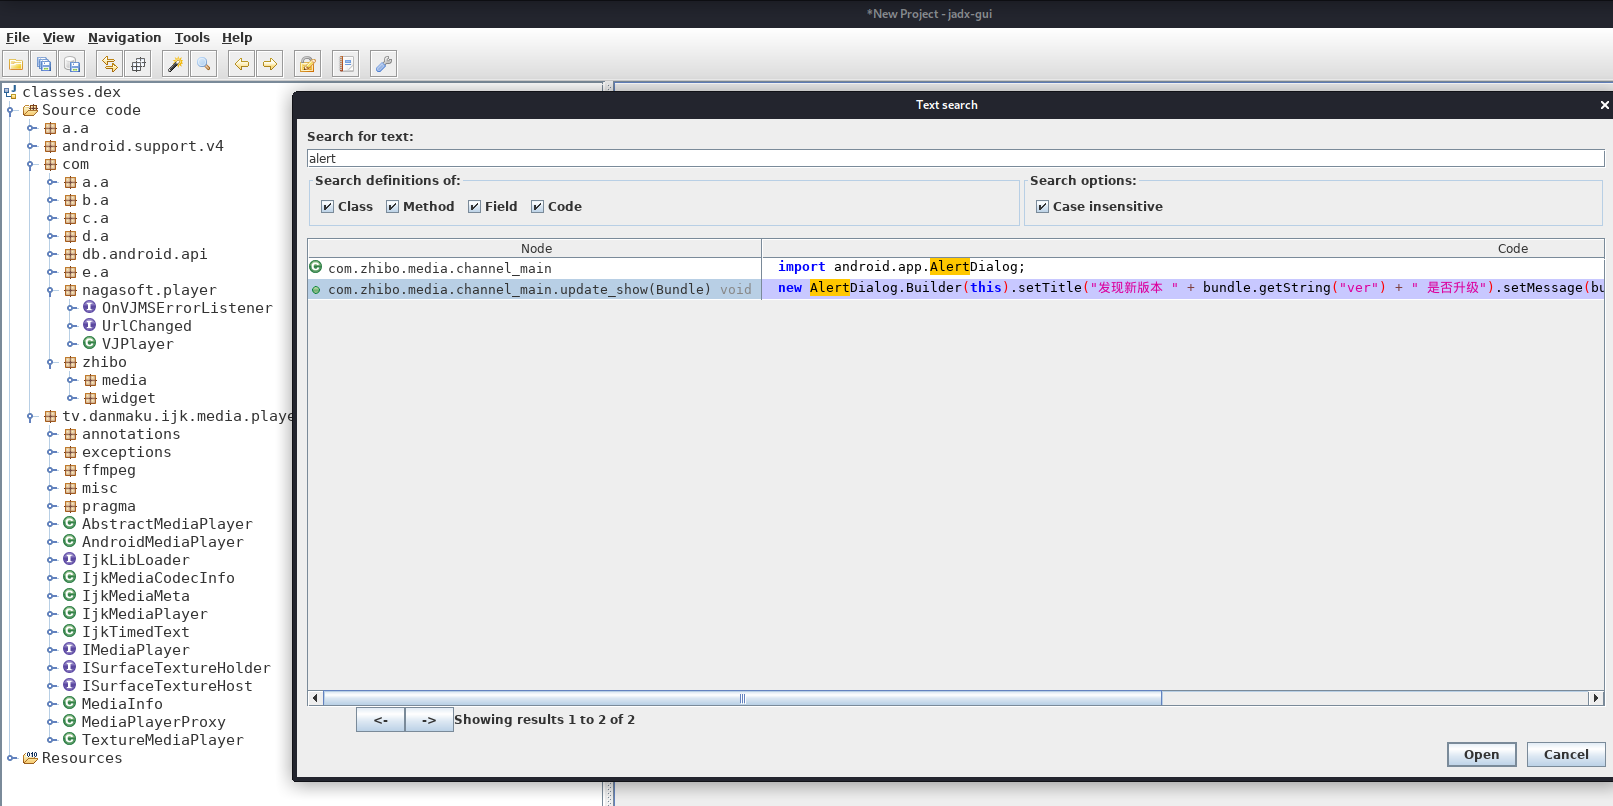Open the Navigation menu
Viewport: 1613px width, 806px height.
[x=124, y=38]
